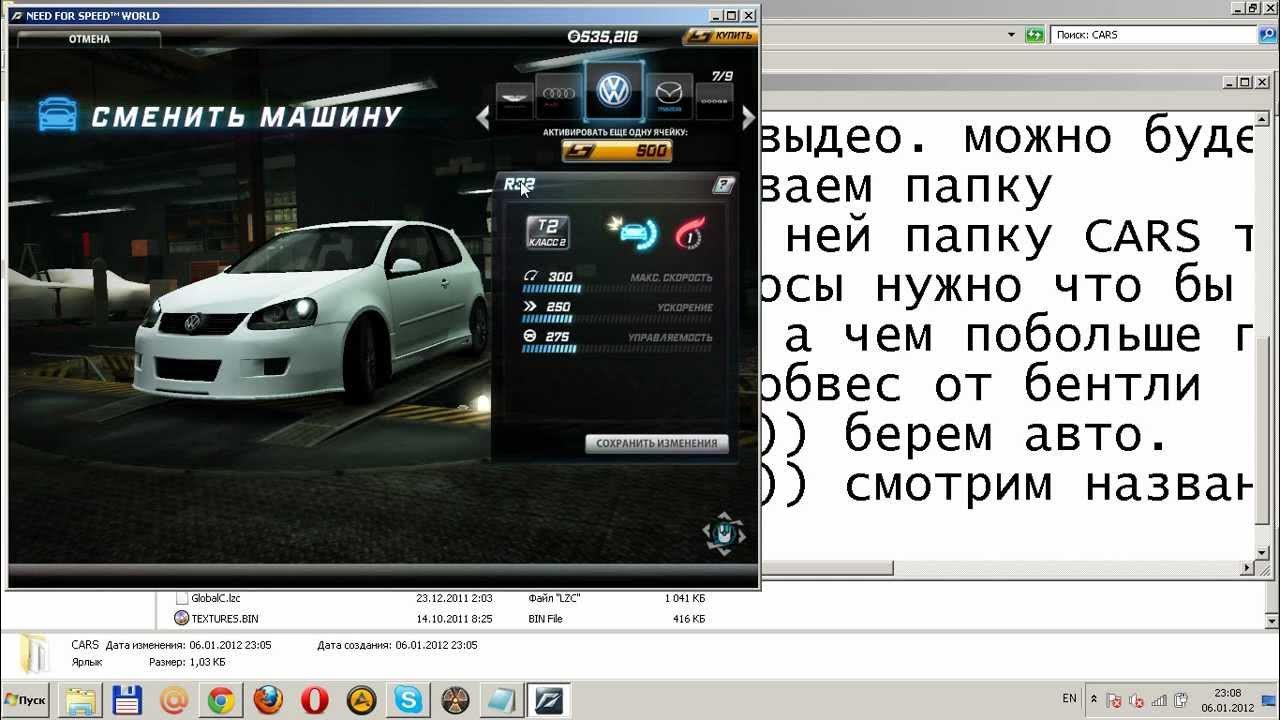Image resolution: width=1280 pixels, height=720 pixels.
Task: Click the 7/9 car slot counter
Action: pos(721,76)
